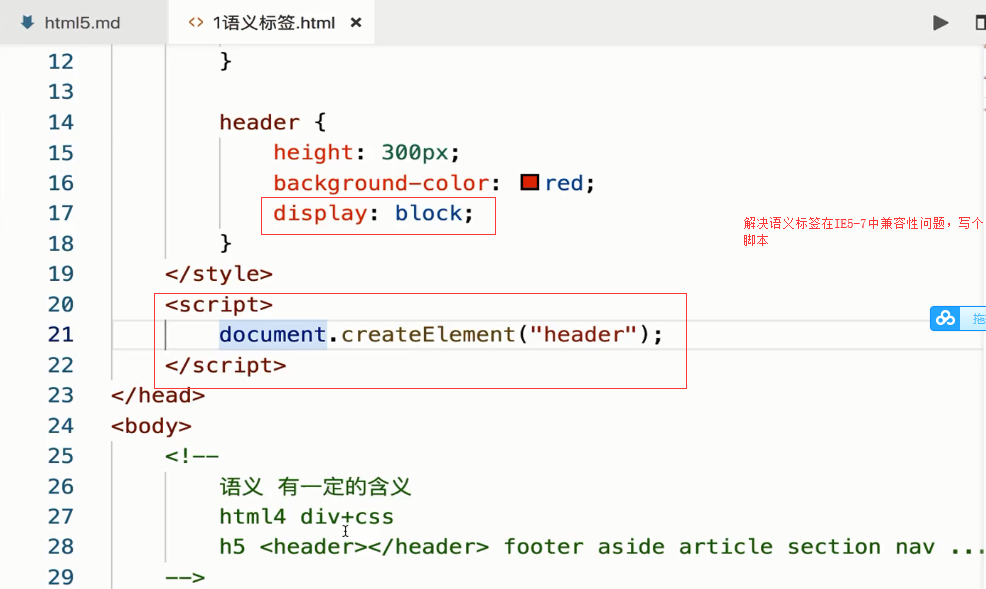Click the closing brace on line 12

(x=225, y=62)
